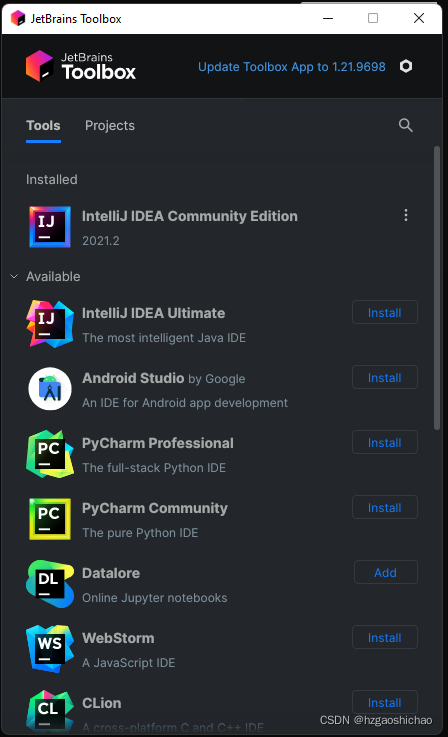Click the IntelliJ IDEA Community Edition icon

pyautogui.click(x=50, y=227)
